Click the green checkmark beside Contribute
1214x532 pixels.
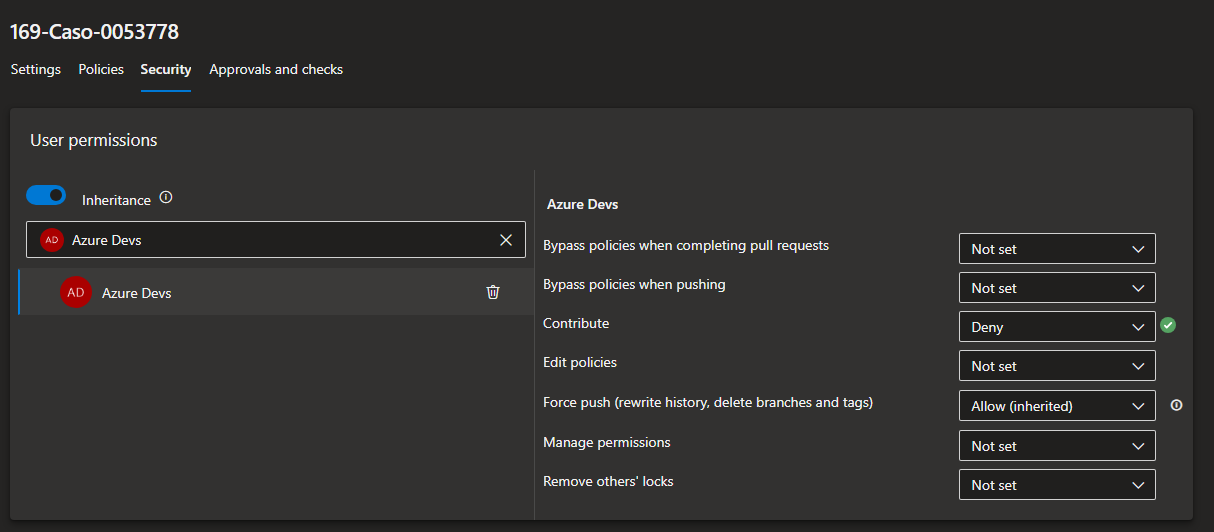point(1168,325)
